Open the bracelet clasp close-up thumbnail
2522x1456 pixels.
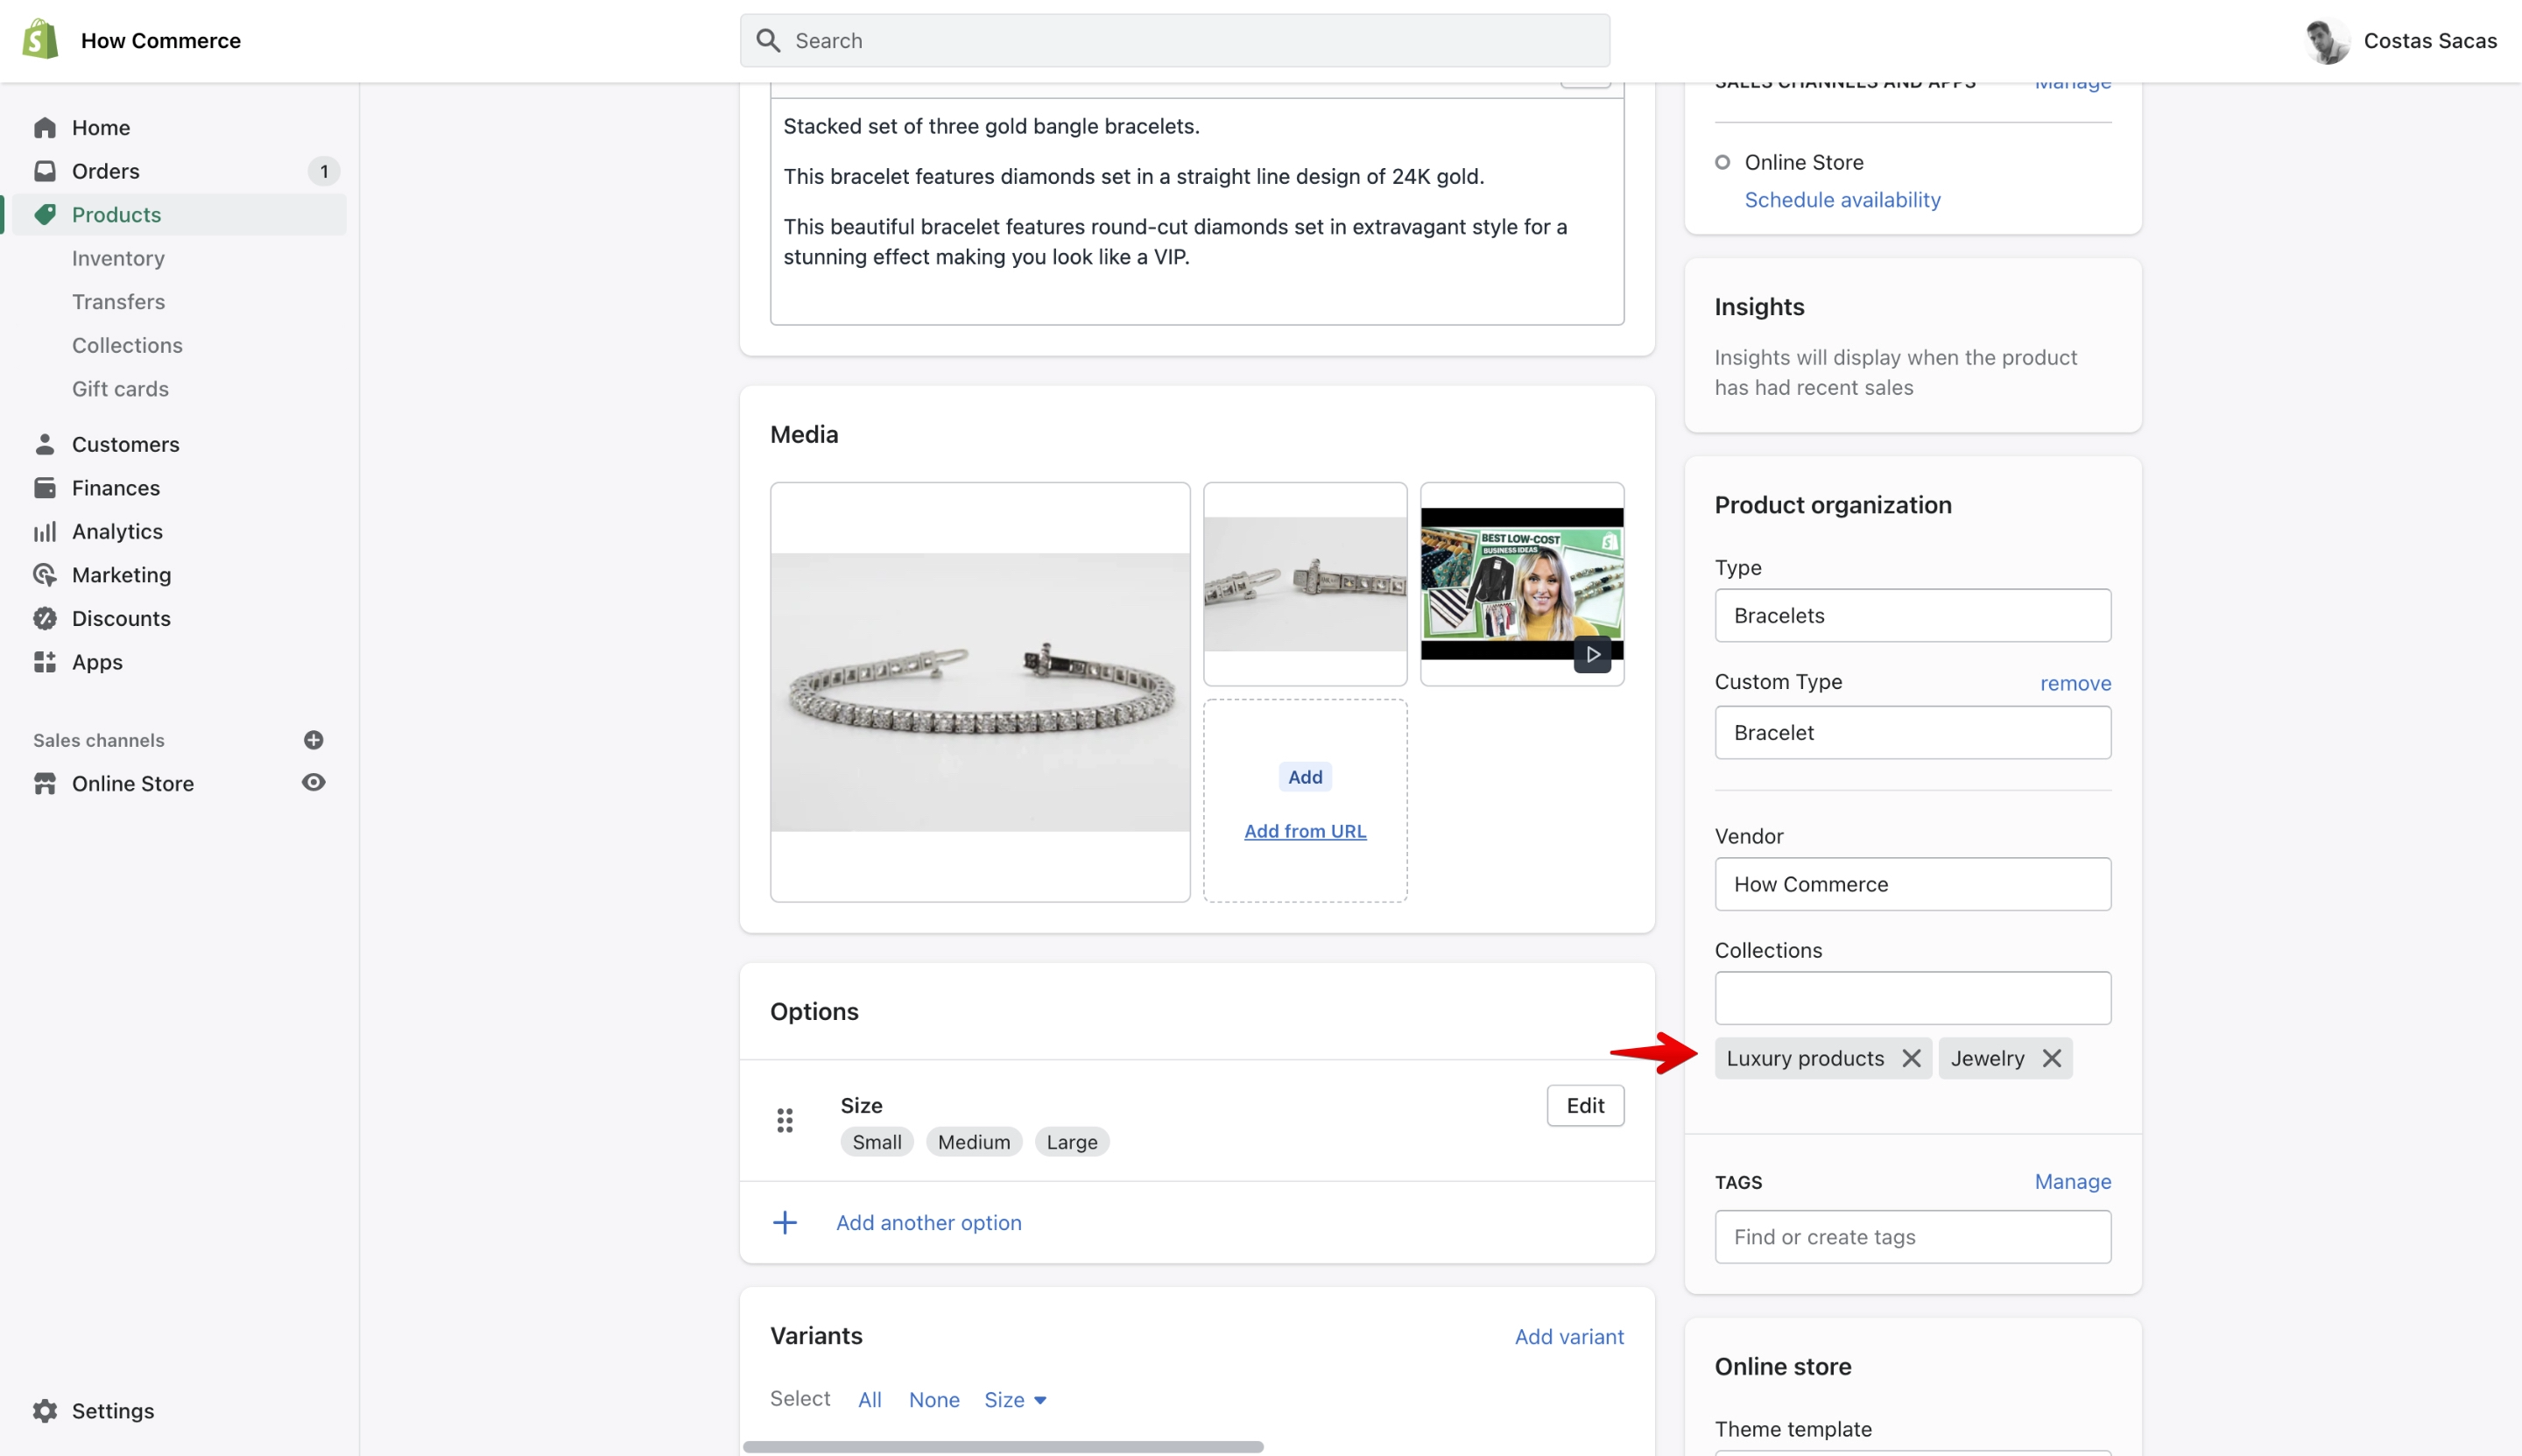coord(1305,584)
